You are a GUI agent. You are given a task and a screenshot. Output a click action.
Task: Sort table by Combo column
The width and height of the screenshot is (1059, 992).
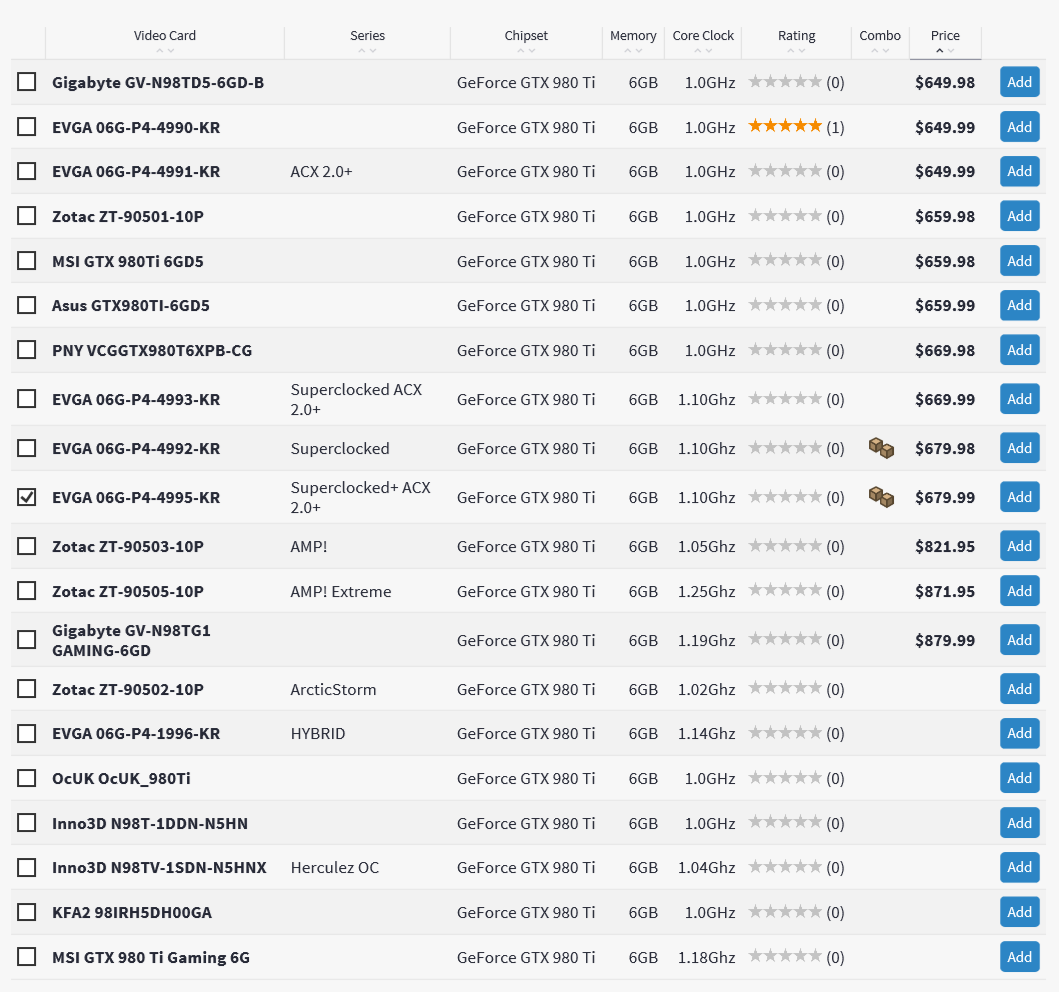(x=880, y=36)
